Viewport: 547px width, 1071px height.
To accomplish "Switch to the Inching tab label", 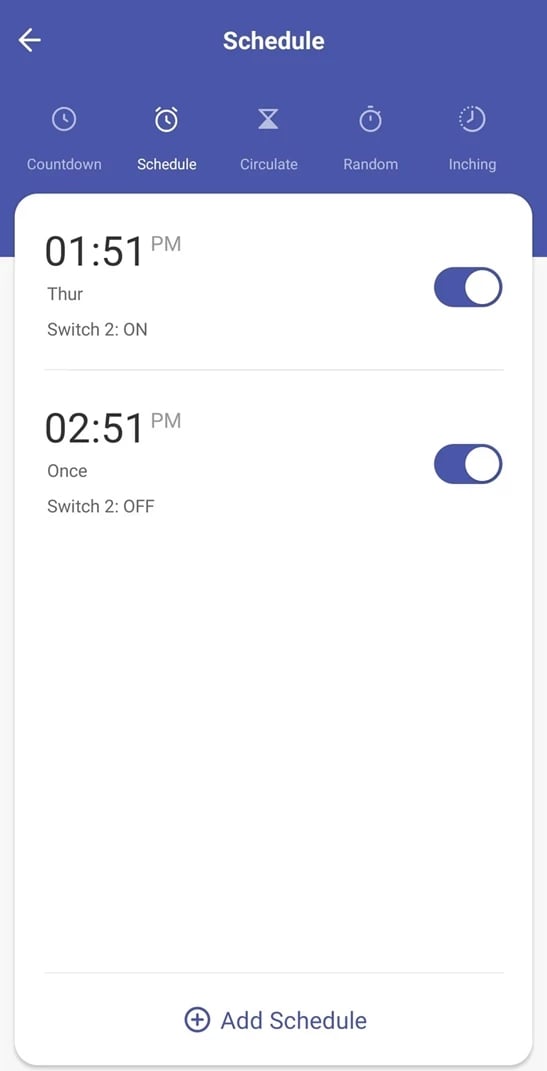I will (472, 165).
